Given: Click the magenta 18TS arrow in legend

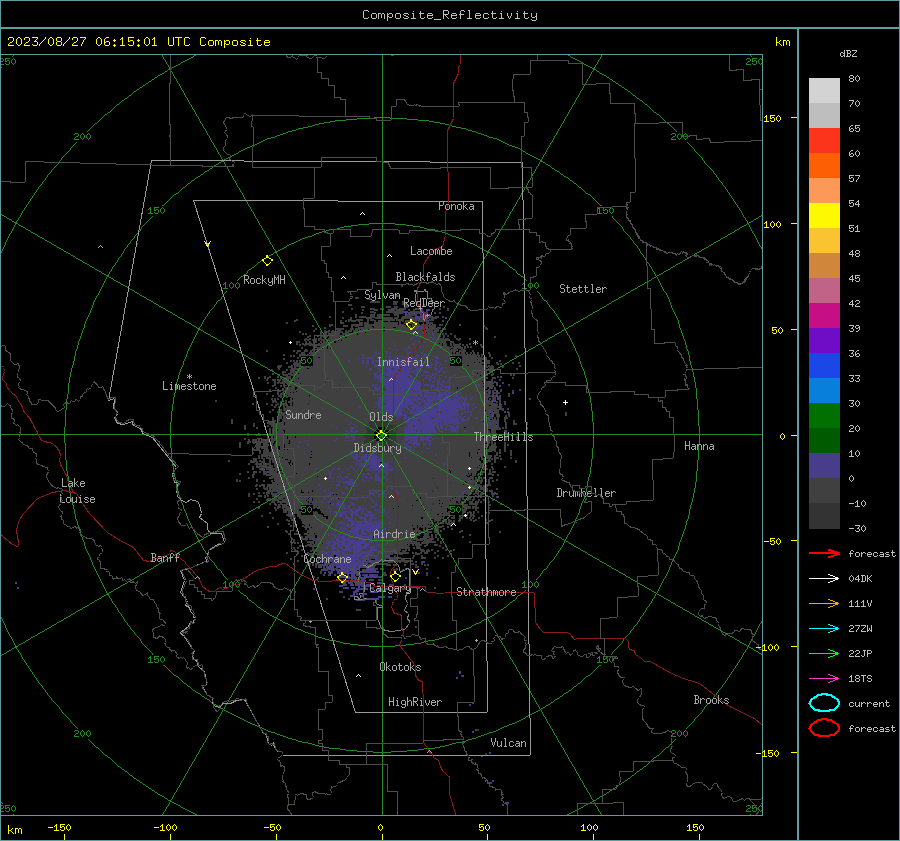Looking at the screenshot, I should (824, 679).
